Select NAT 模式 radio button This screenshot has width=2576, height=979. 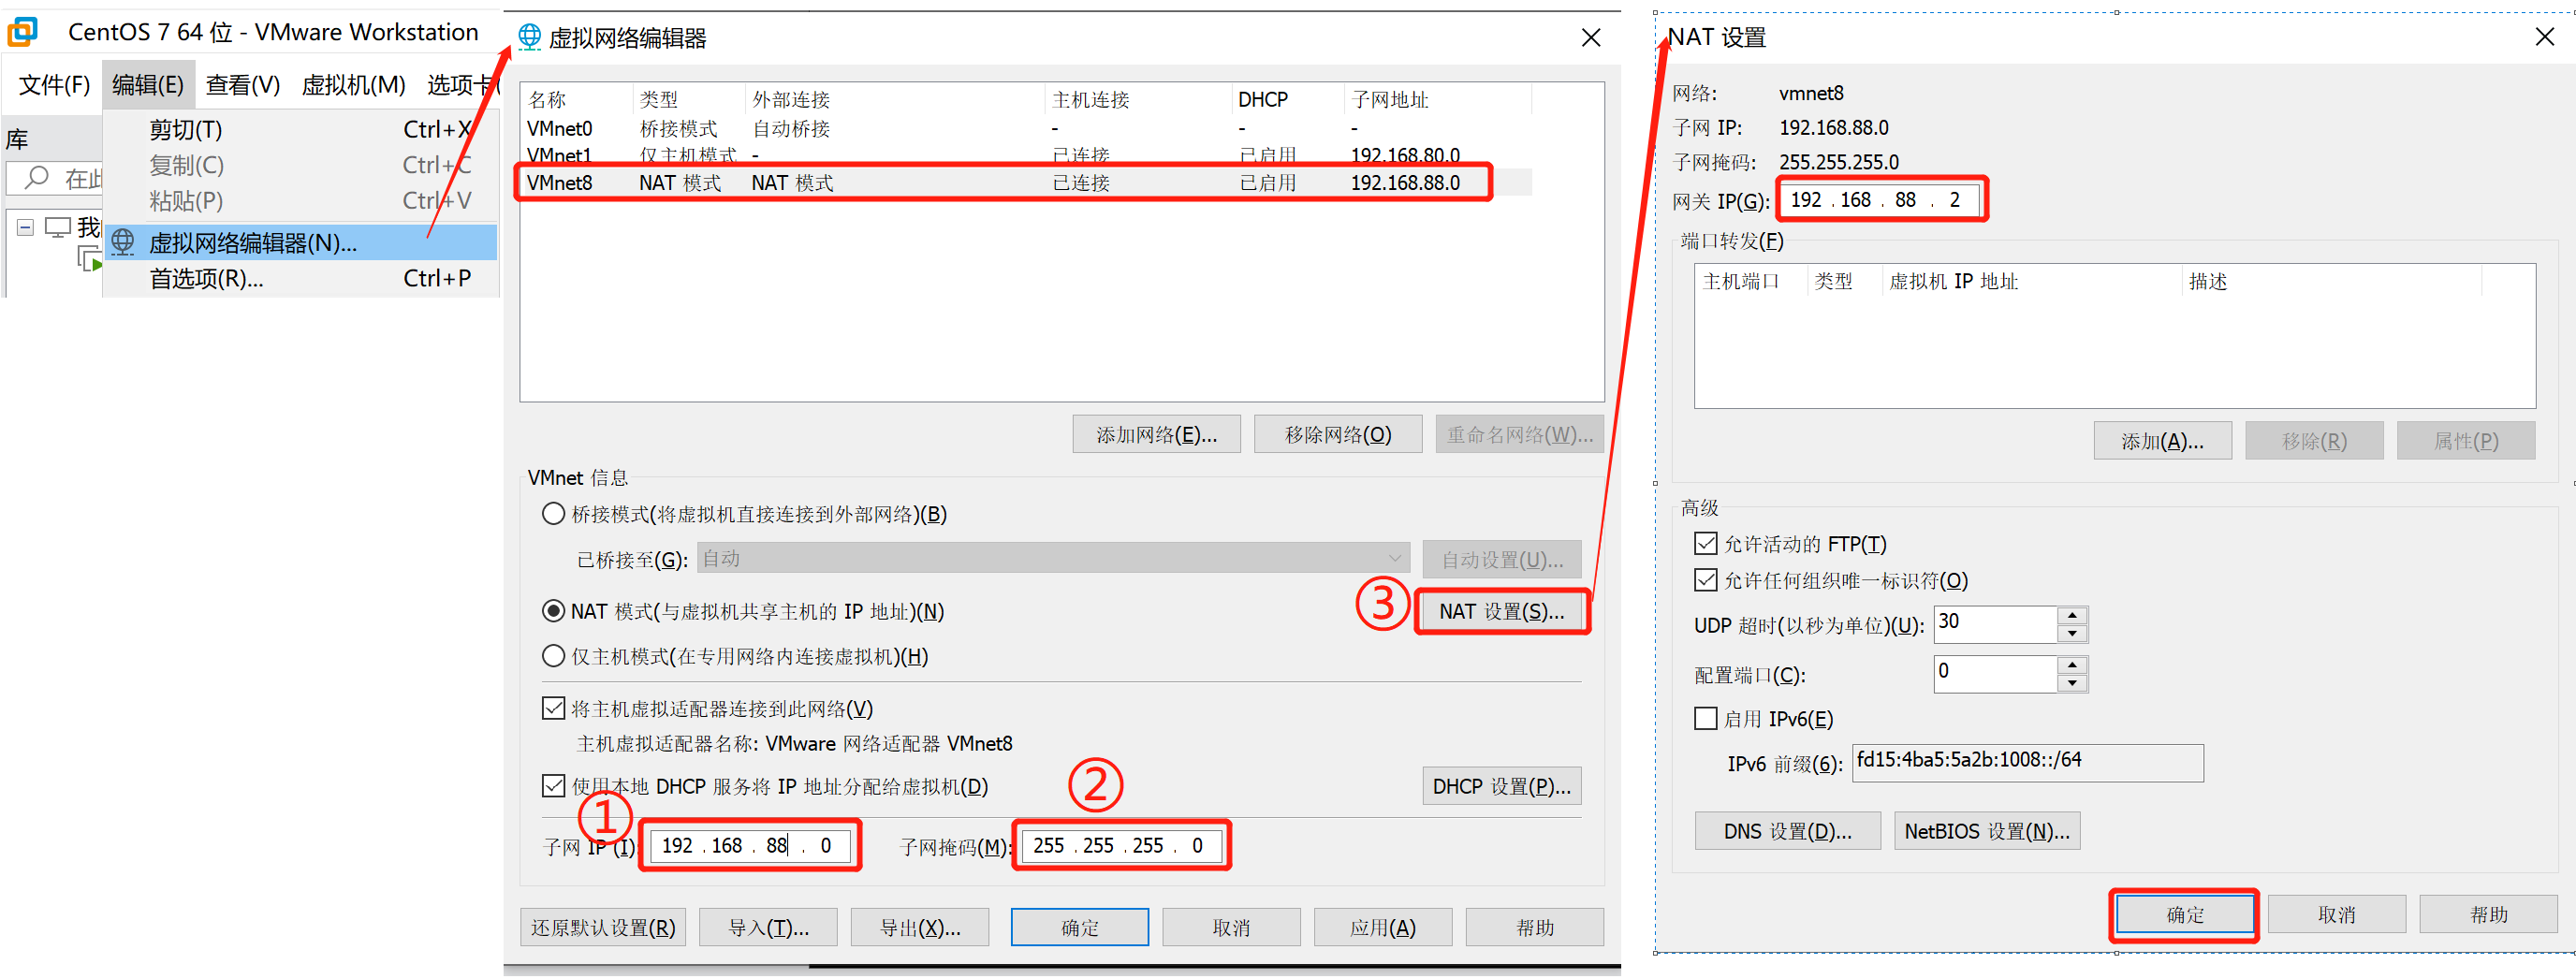(553, 611)
